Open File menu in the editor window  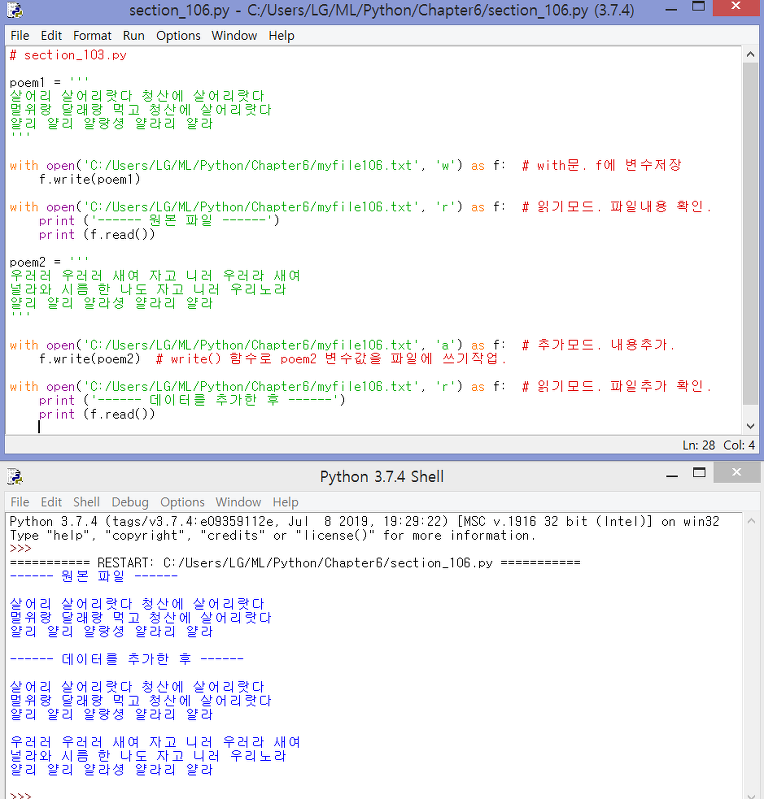click(20, 36)
